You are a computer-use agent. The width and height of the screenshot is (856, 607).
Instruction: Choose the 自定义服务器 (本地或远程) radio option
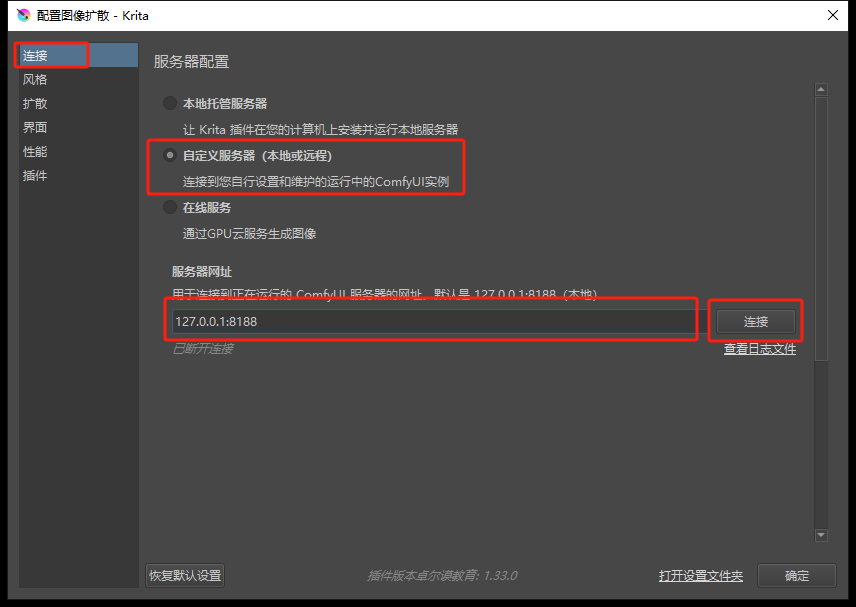pos(170,156)
